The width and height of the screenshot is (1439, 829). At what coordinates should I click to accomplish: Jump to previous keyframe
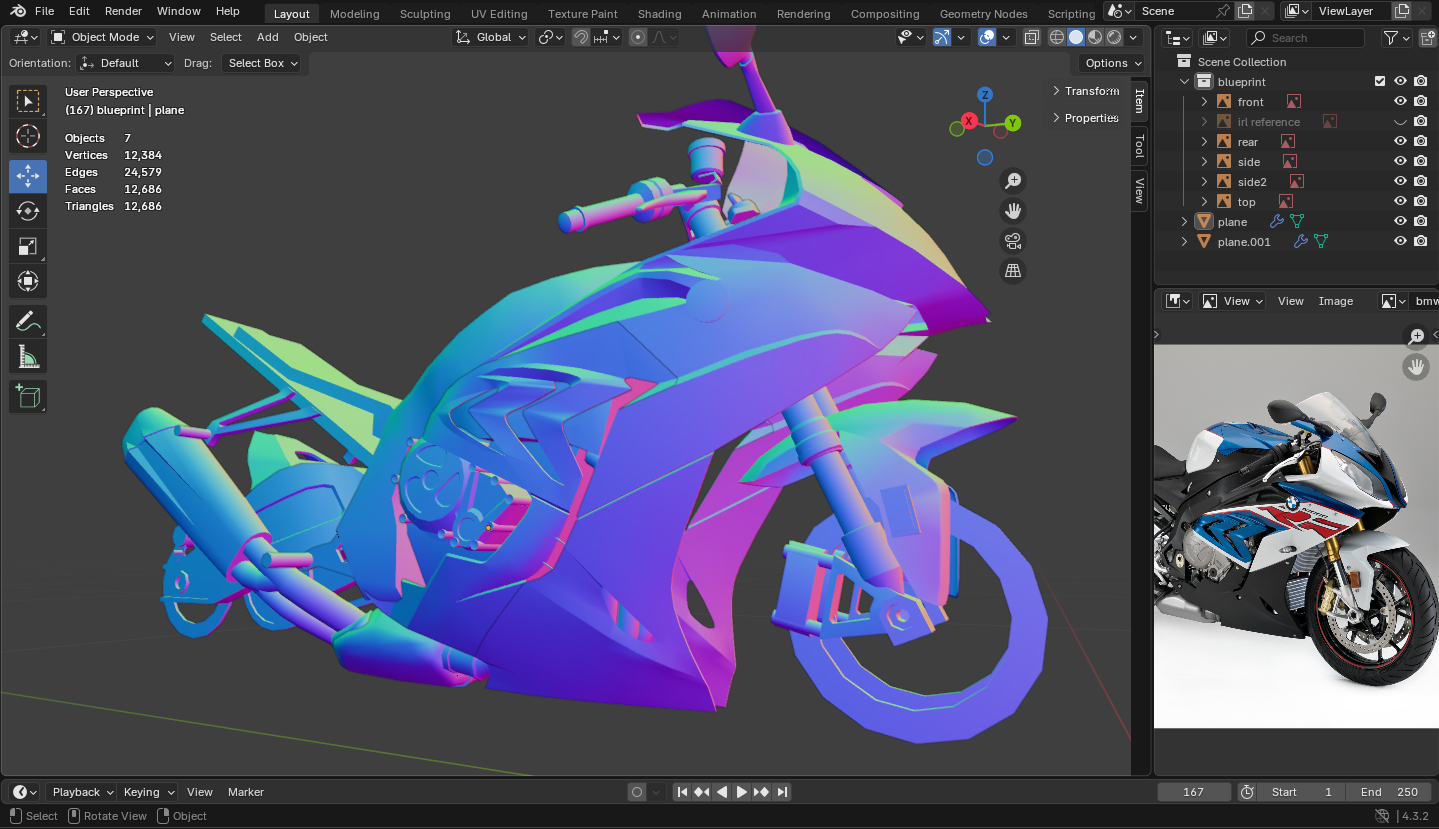coord(702,792)
